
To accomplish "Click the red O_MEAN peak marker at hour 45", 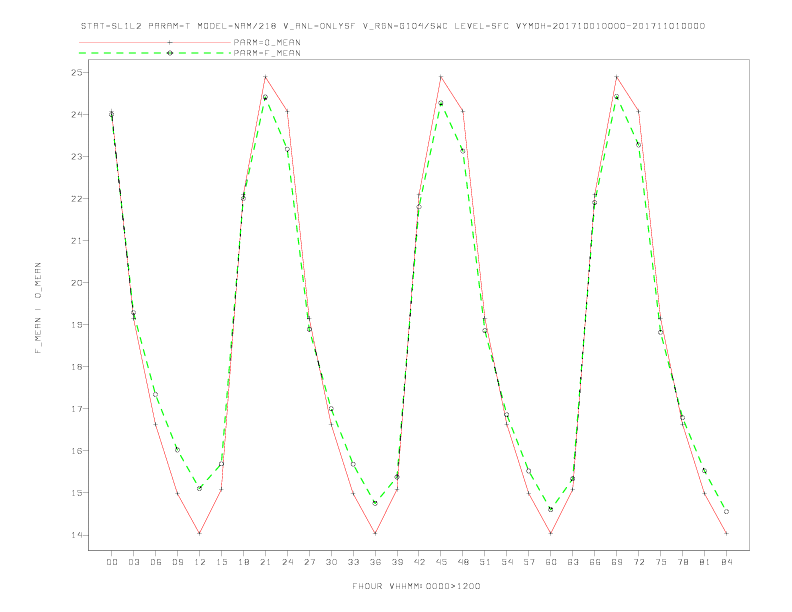I will [441, 77].
